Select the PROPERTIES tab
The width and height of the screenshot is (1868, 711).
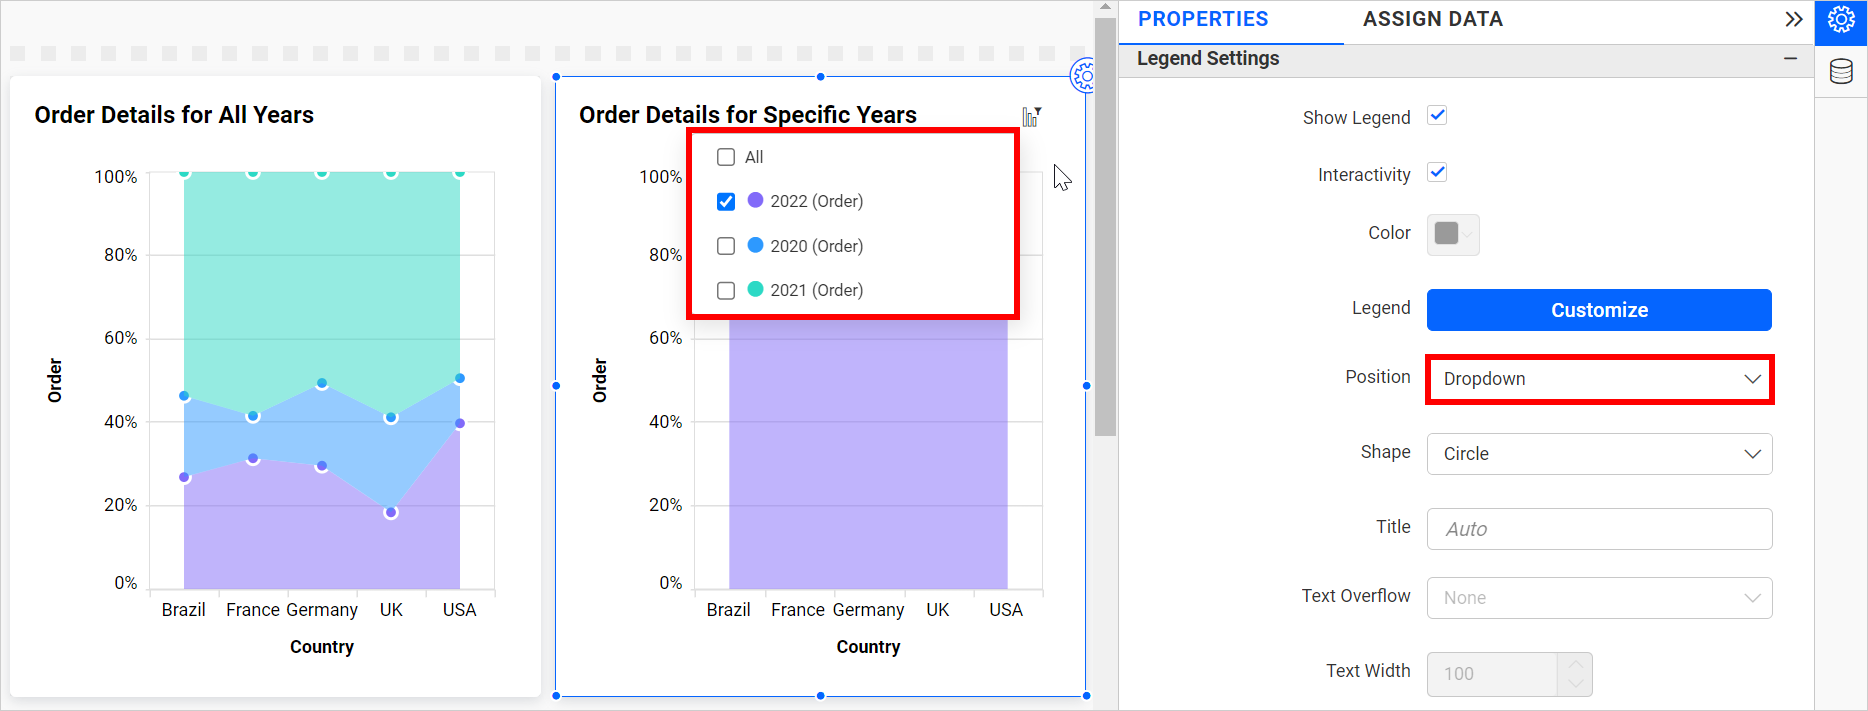[1203, 20]
